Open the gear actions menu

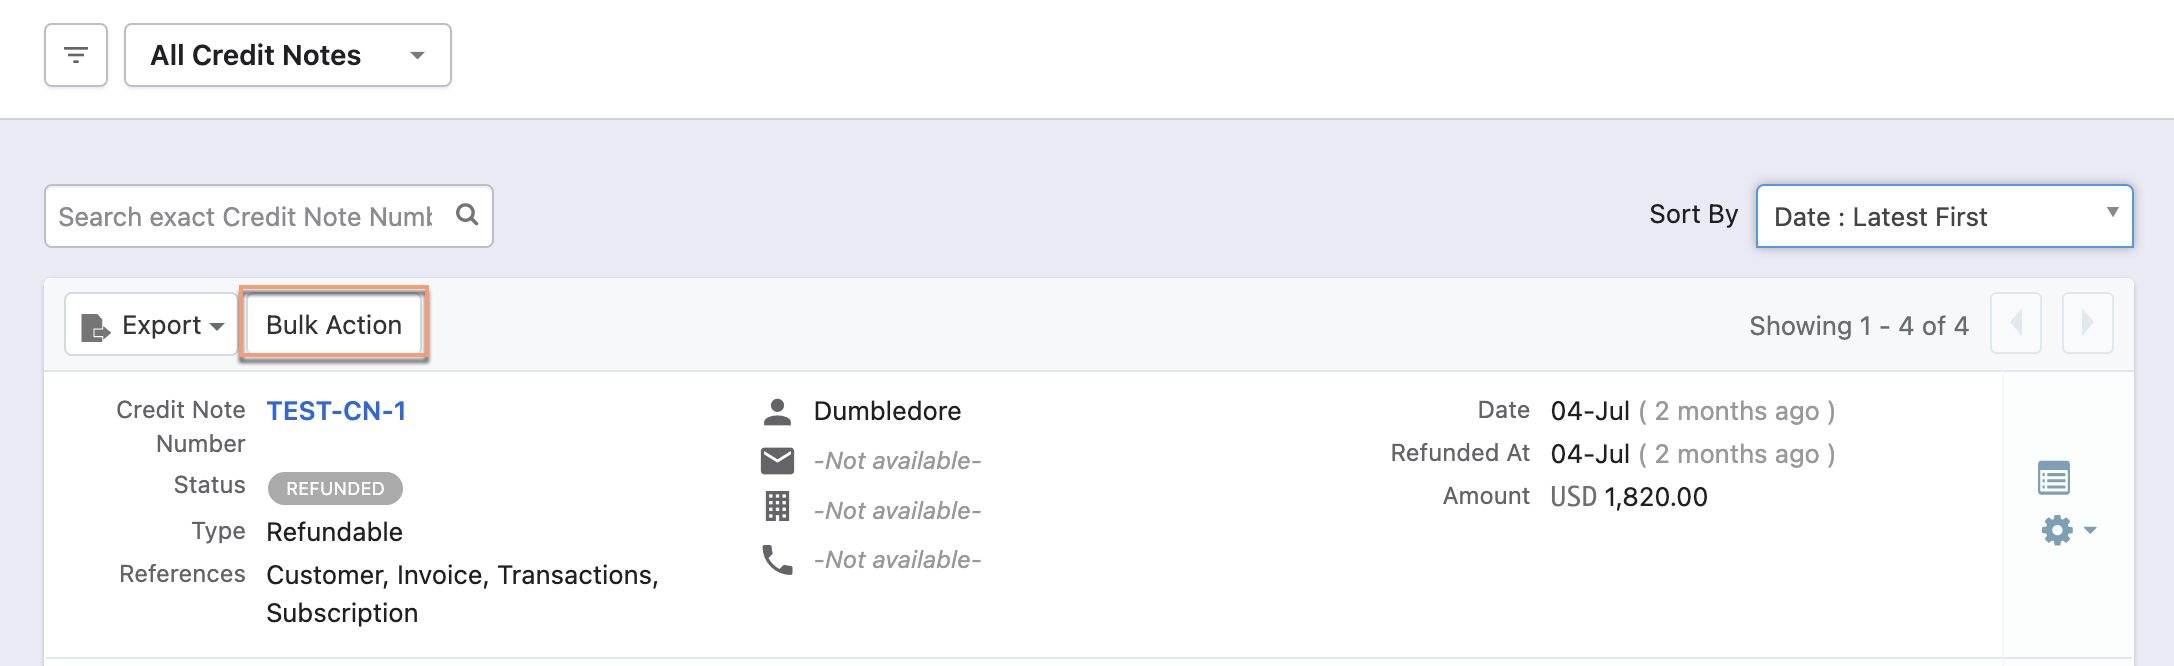tap(2066, 529)
